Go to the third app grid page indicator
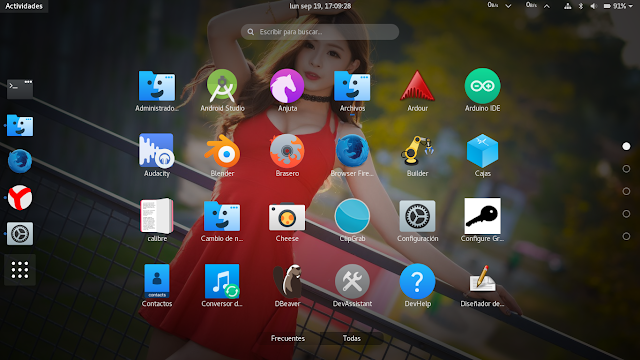Image resolution: width=640 pixels, height=360 pixels. 626,191
